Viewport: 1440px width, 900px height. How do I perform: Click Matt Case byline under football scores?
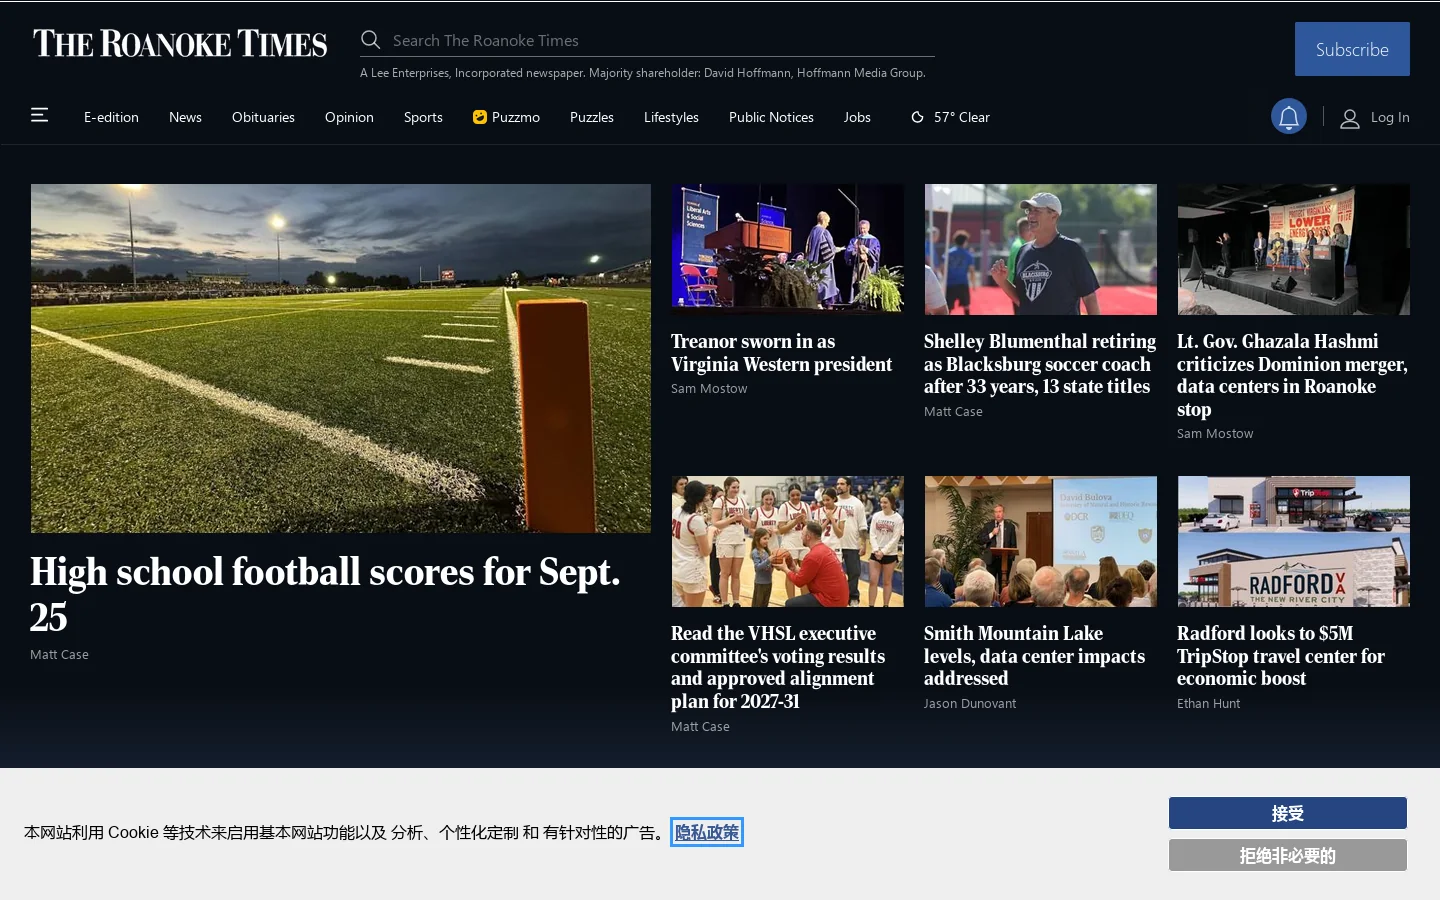59,655
